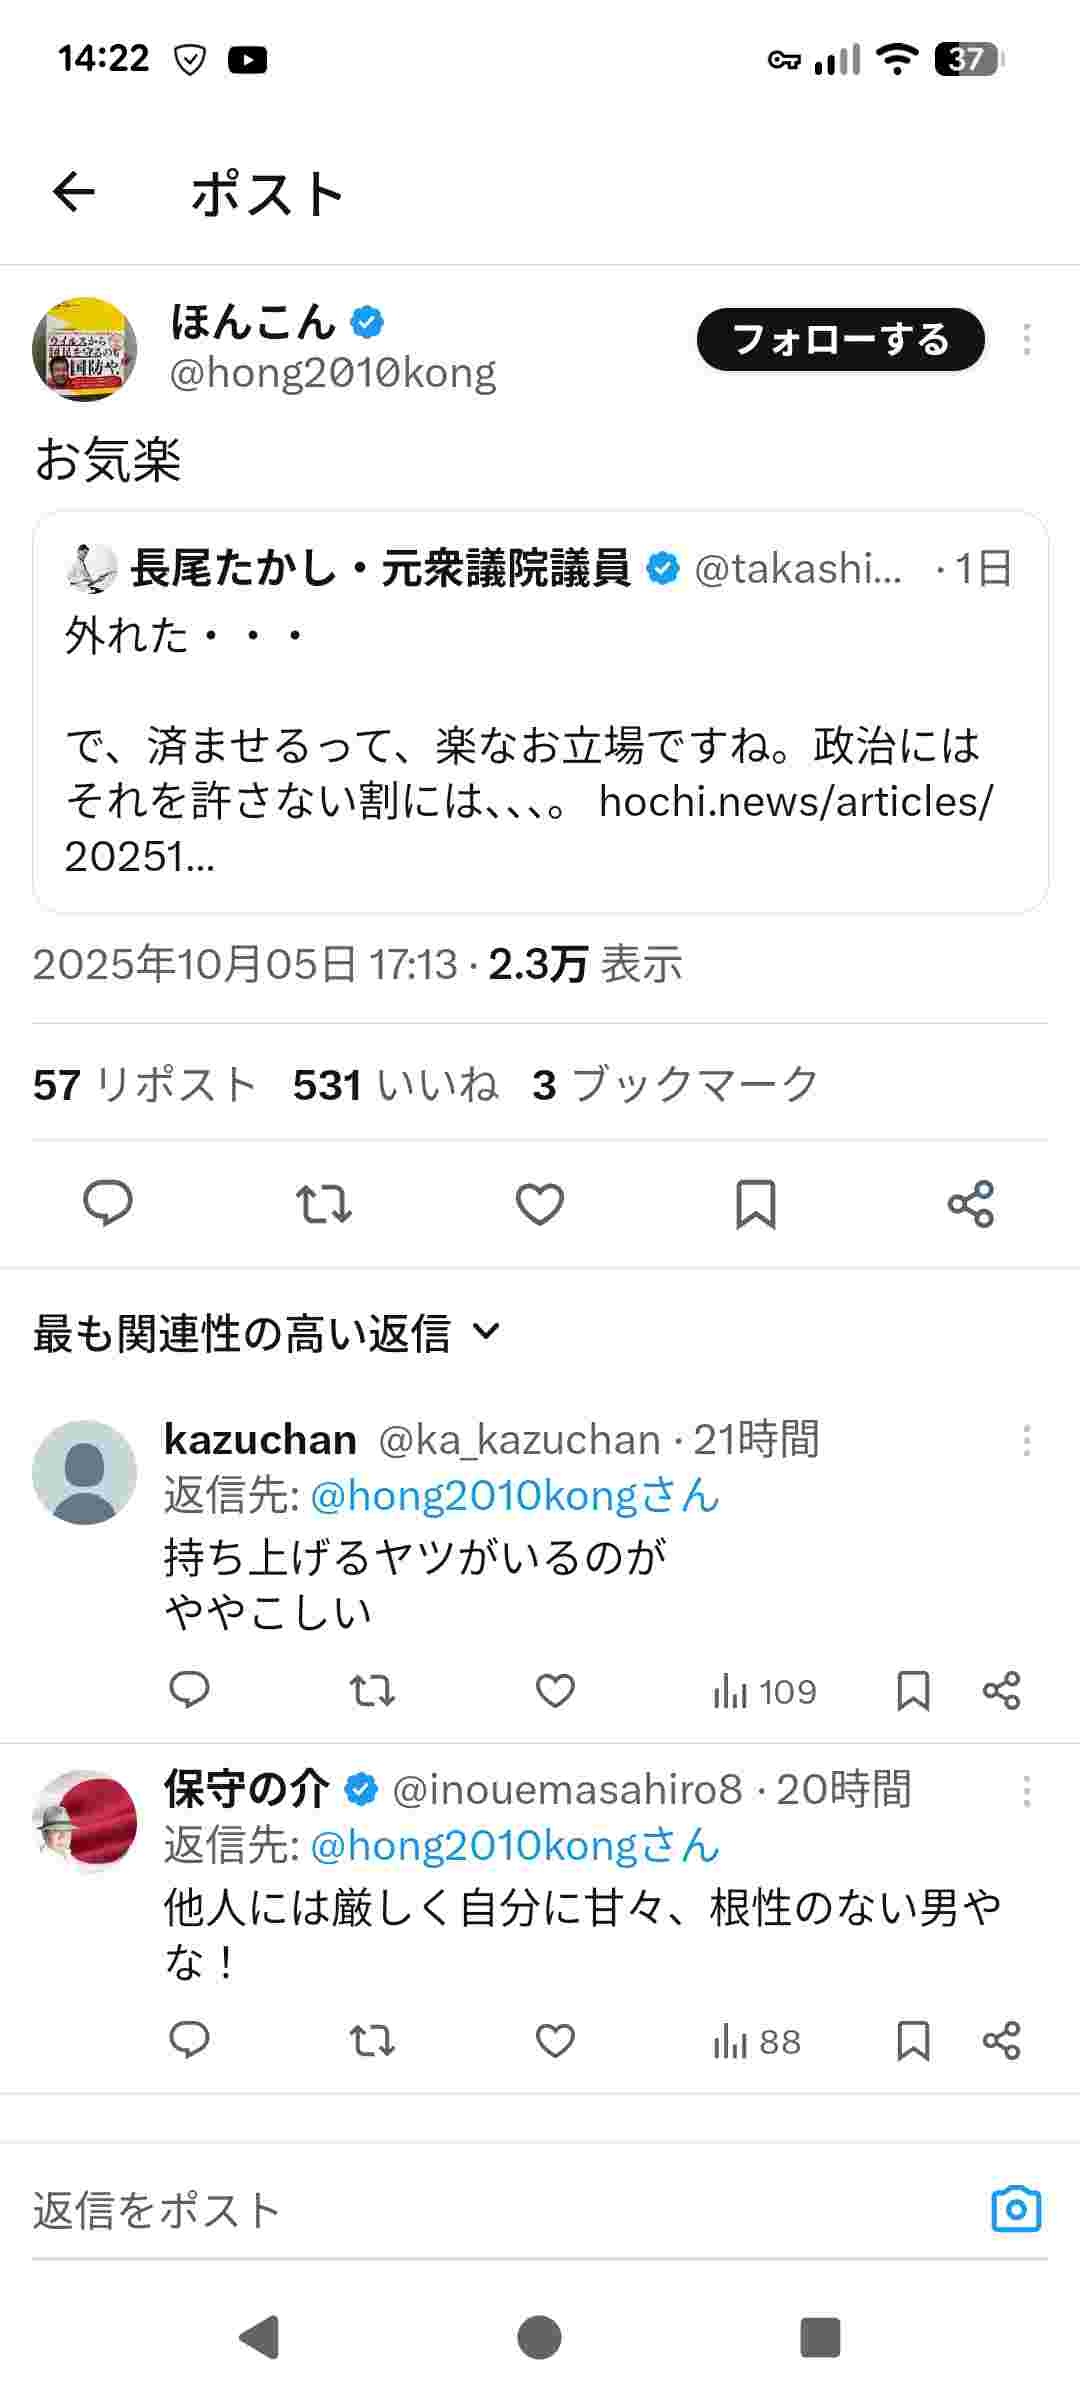This screenshot has height=2400, width=1080.
Task: Open ほんこん's profile picture
Action: [x=85, y=349]
